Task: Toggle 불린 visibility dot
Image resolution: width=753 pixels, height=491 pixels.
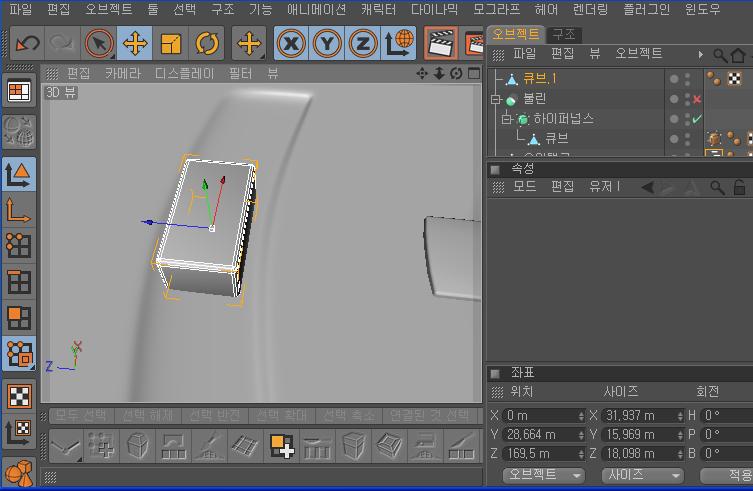Action: pos(674,98)
